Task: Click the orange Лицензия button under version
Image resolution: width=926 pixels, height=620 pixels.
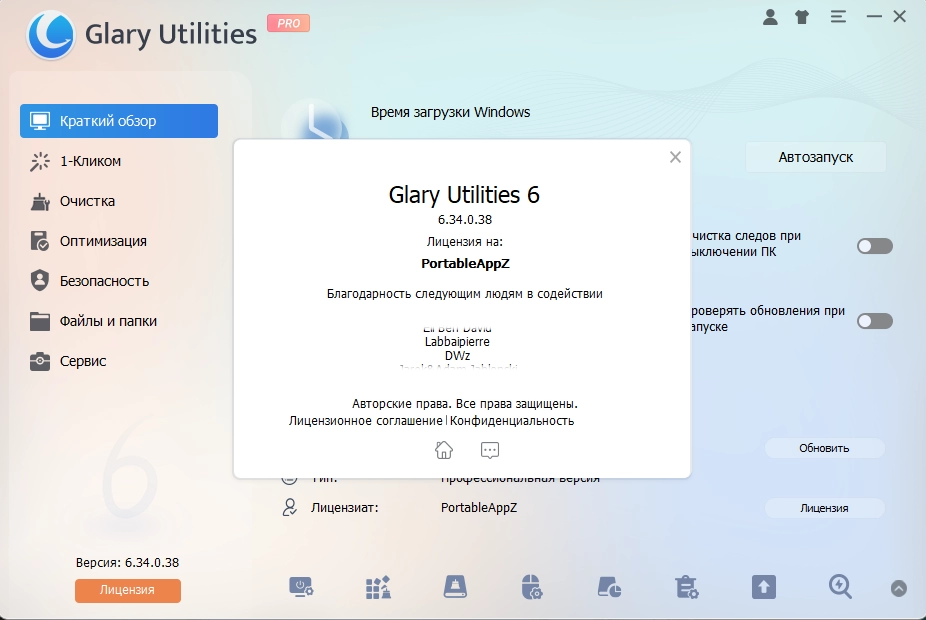Action: pos(128,590)
